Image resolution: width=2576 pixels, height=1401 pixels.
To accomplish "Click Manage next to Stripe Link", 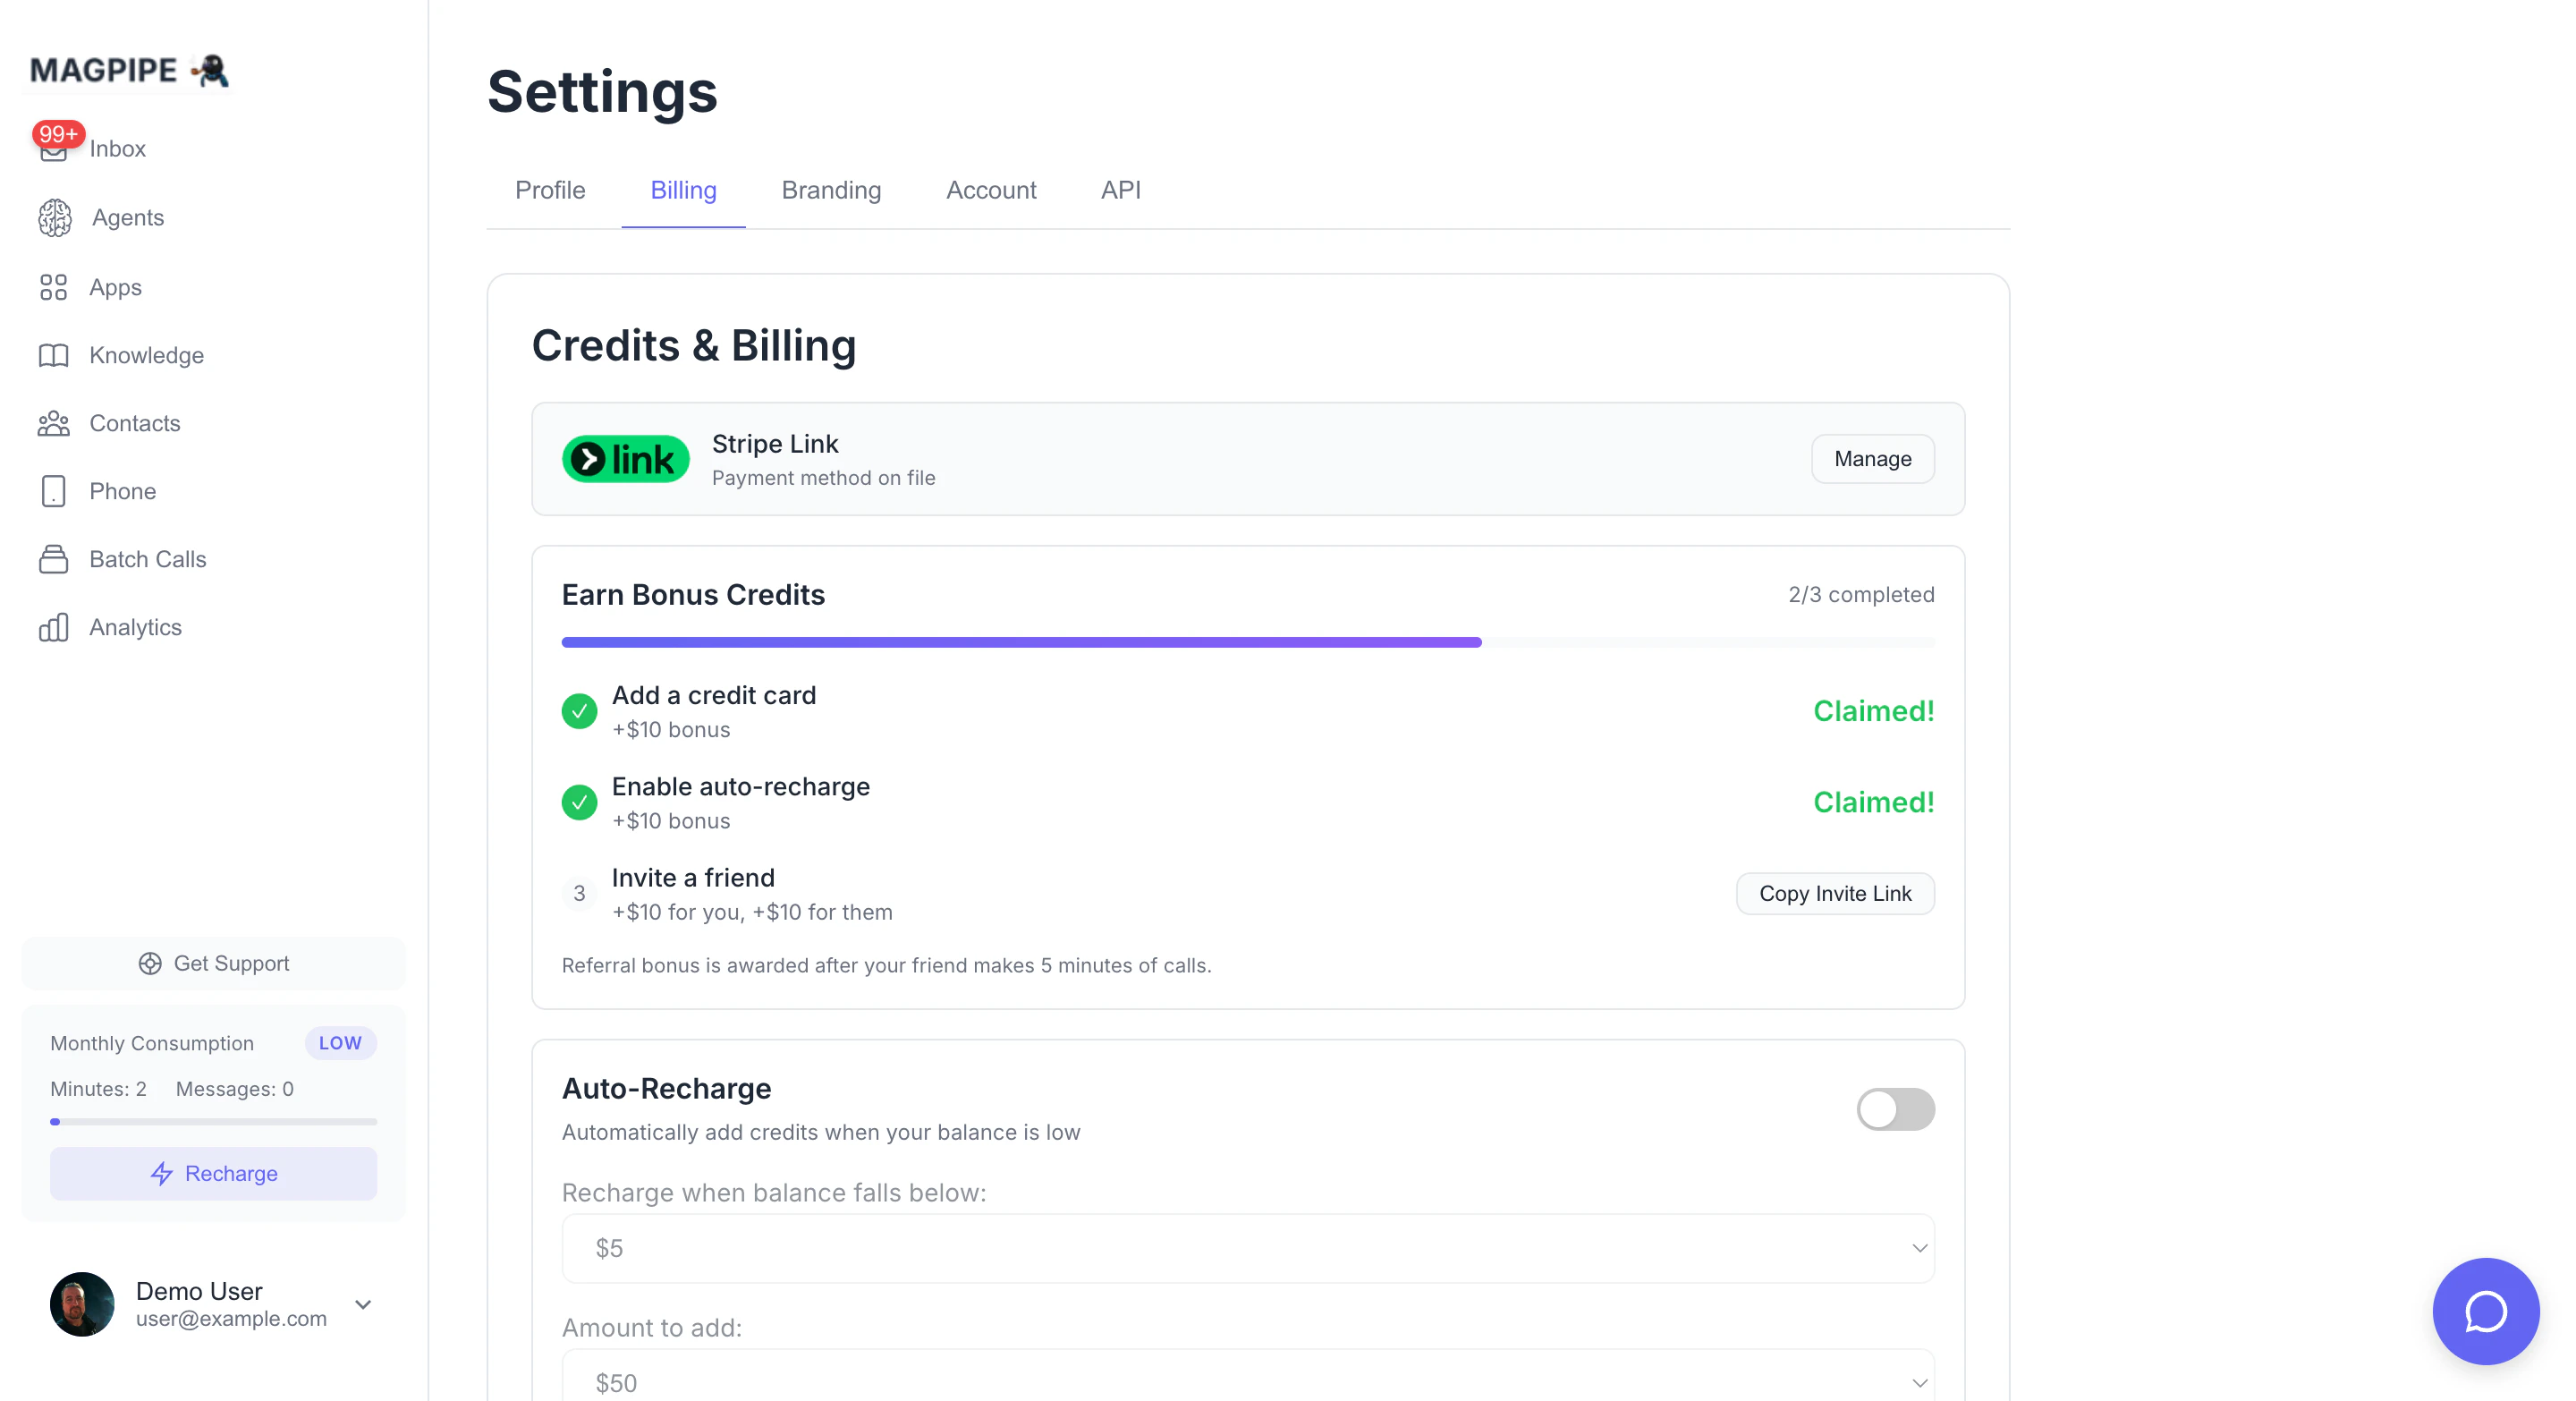I will click(x=1872, y=458).
